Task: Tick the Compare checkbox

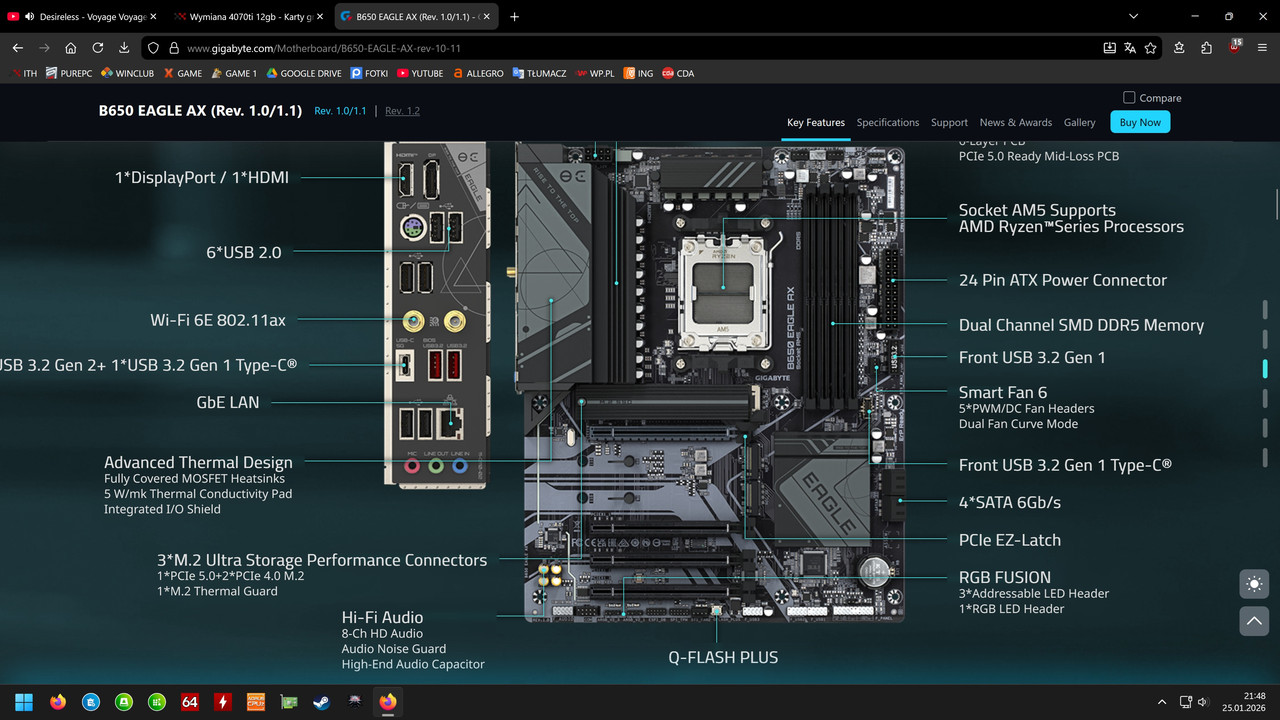Action: pos(1129,98)
